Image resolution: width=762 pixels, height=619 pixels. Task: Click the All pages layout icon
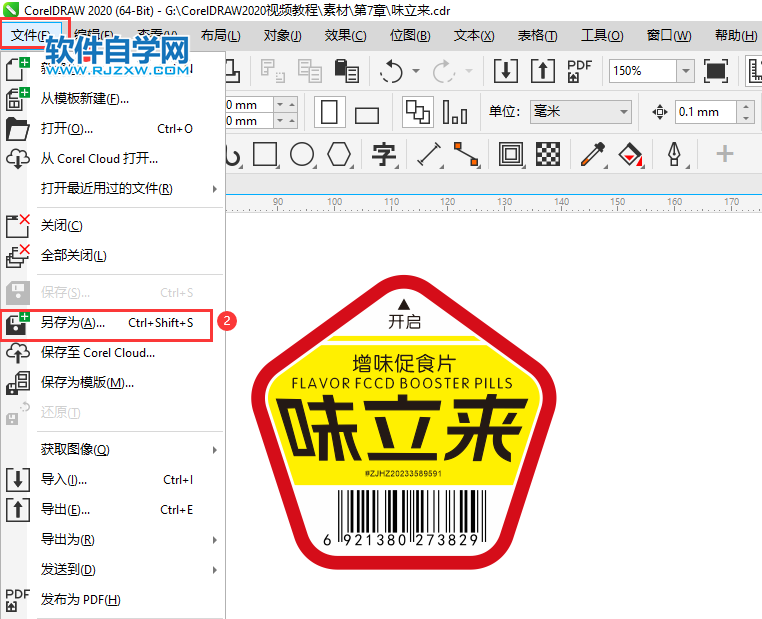coord(418,112)
